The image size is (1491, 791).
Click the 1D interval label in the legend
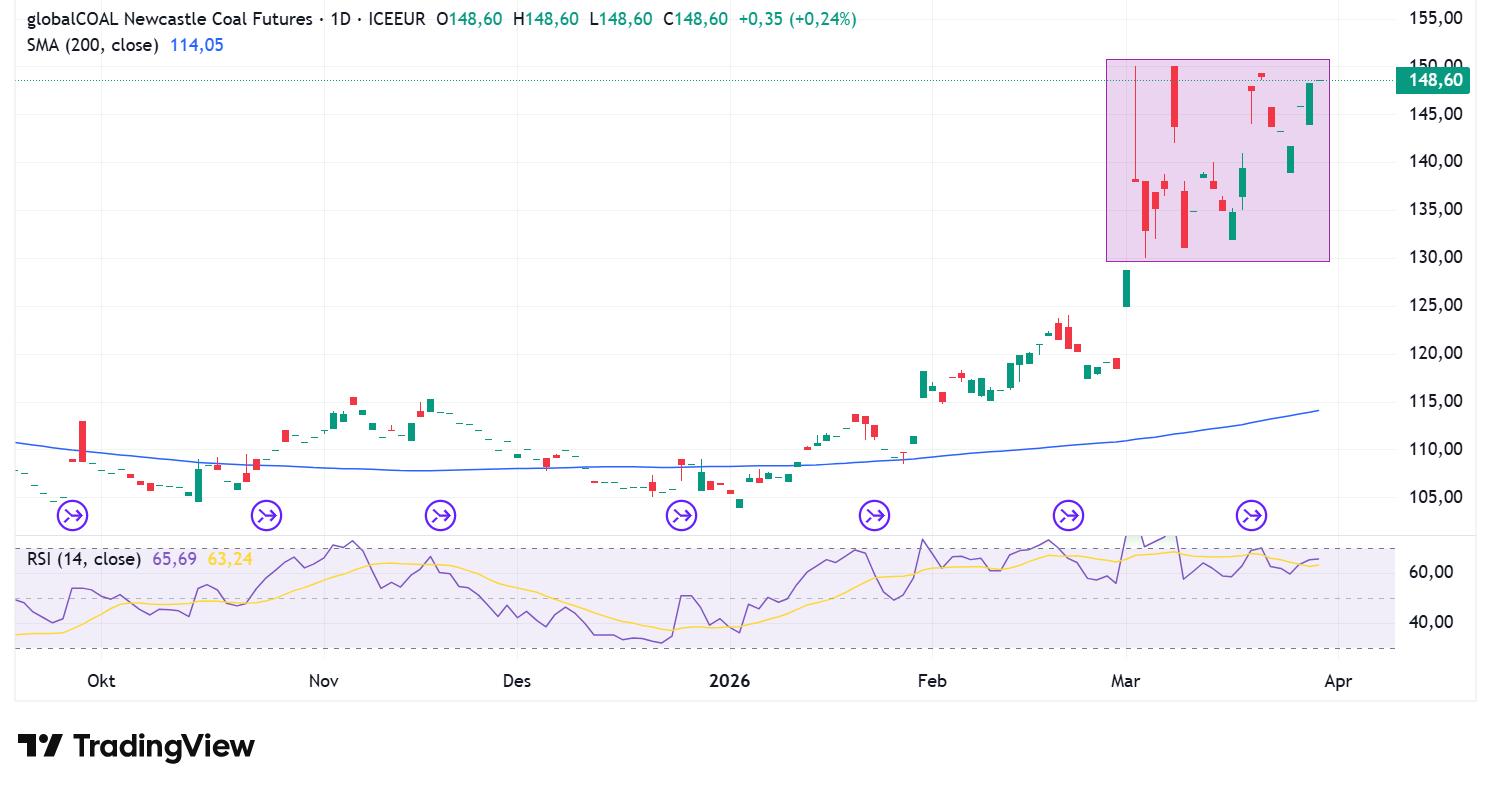tap(342, 19)
